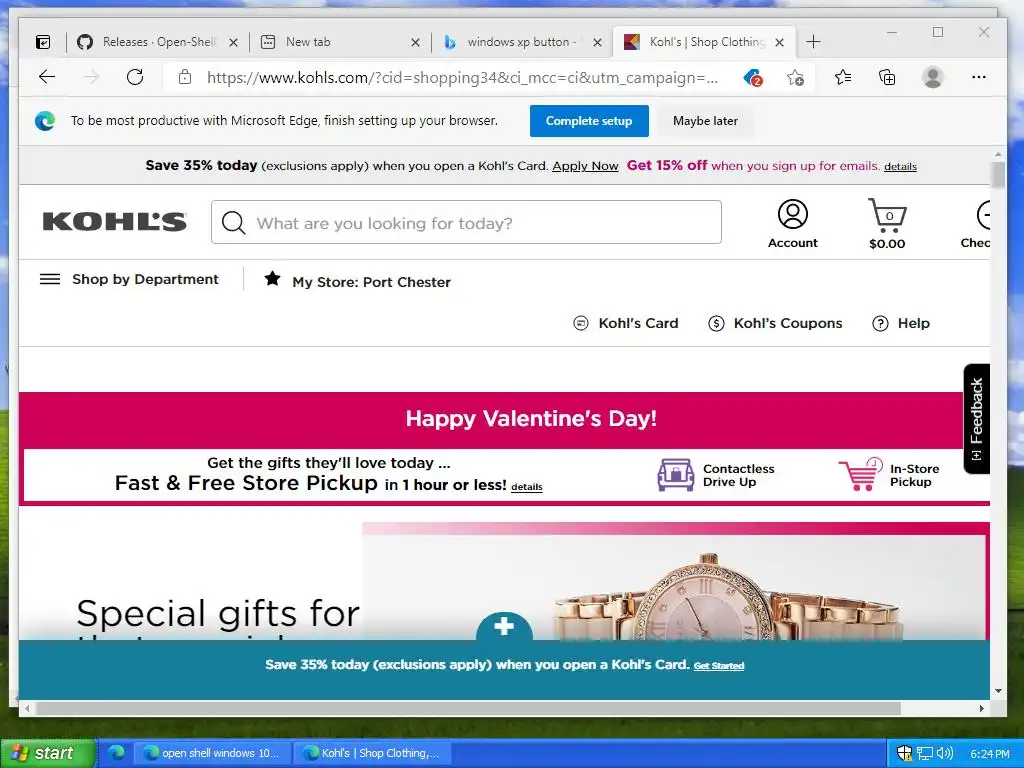1024x768 pixels.
Task: Click the security shield tray icon
Action: coord(904,753)
